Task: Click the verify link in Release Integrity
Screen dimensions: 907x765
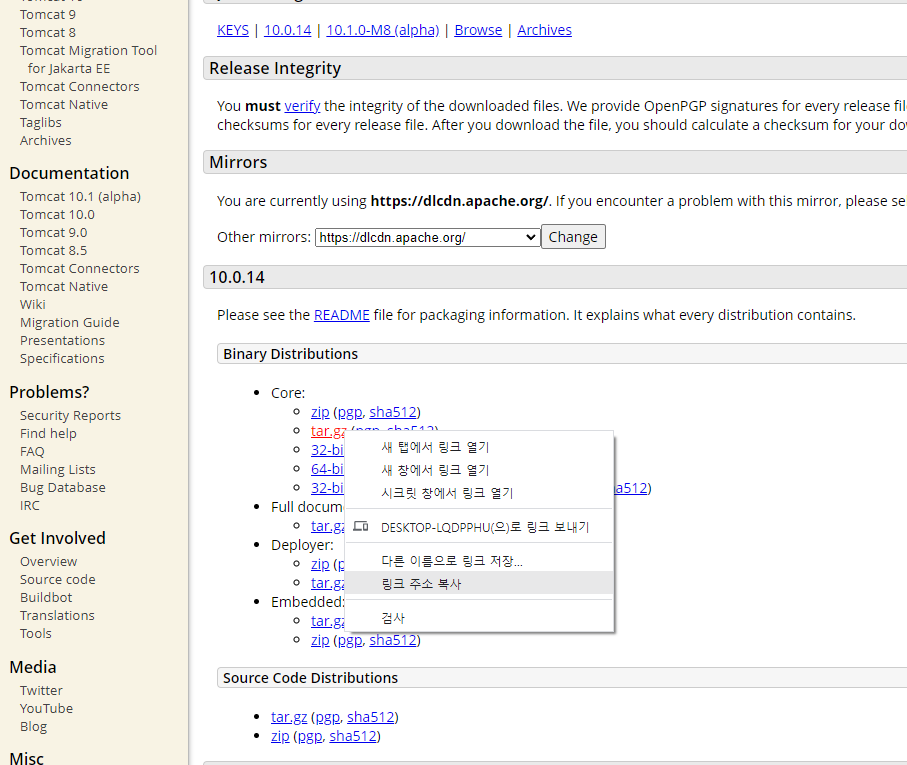Action: 302,106
